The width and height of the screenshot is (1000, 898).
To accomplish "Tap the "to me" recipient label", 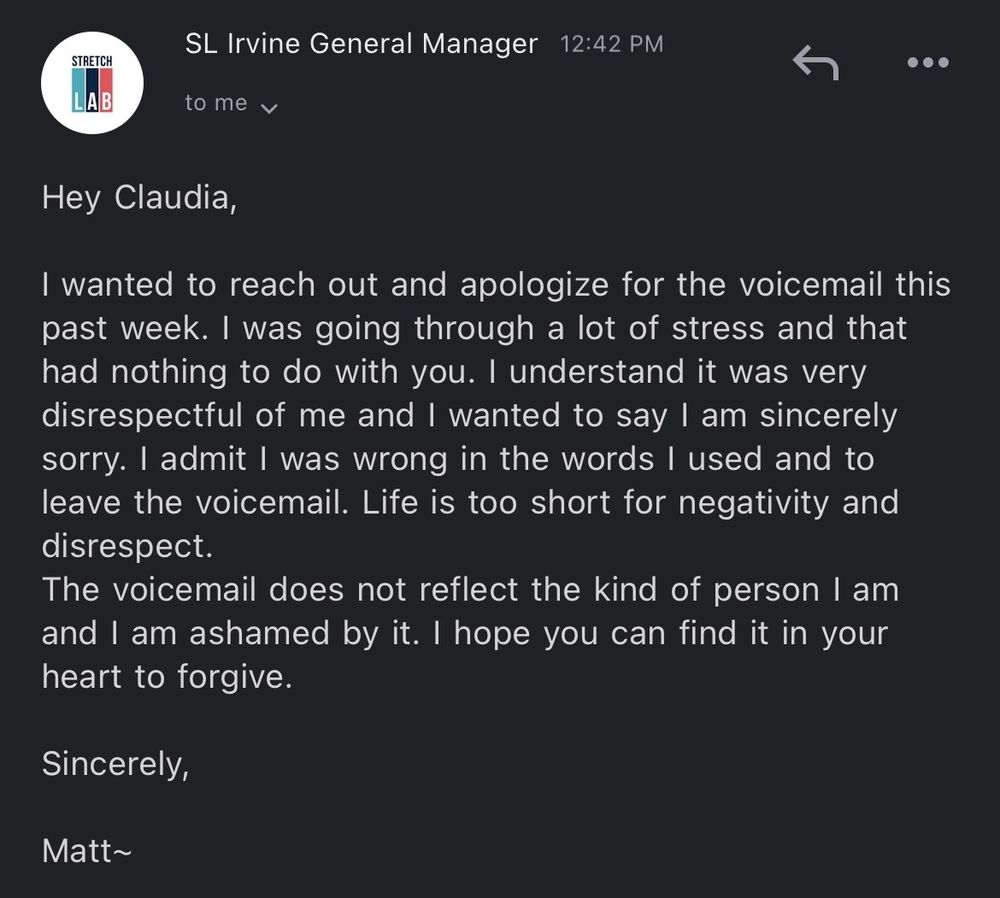I will (x=216, y=103).
